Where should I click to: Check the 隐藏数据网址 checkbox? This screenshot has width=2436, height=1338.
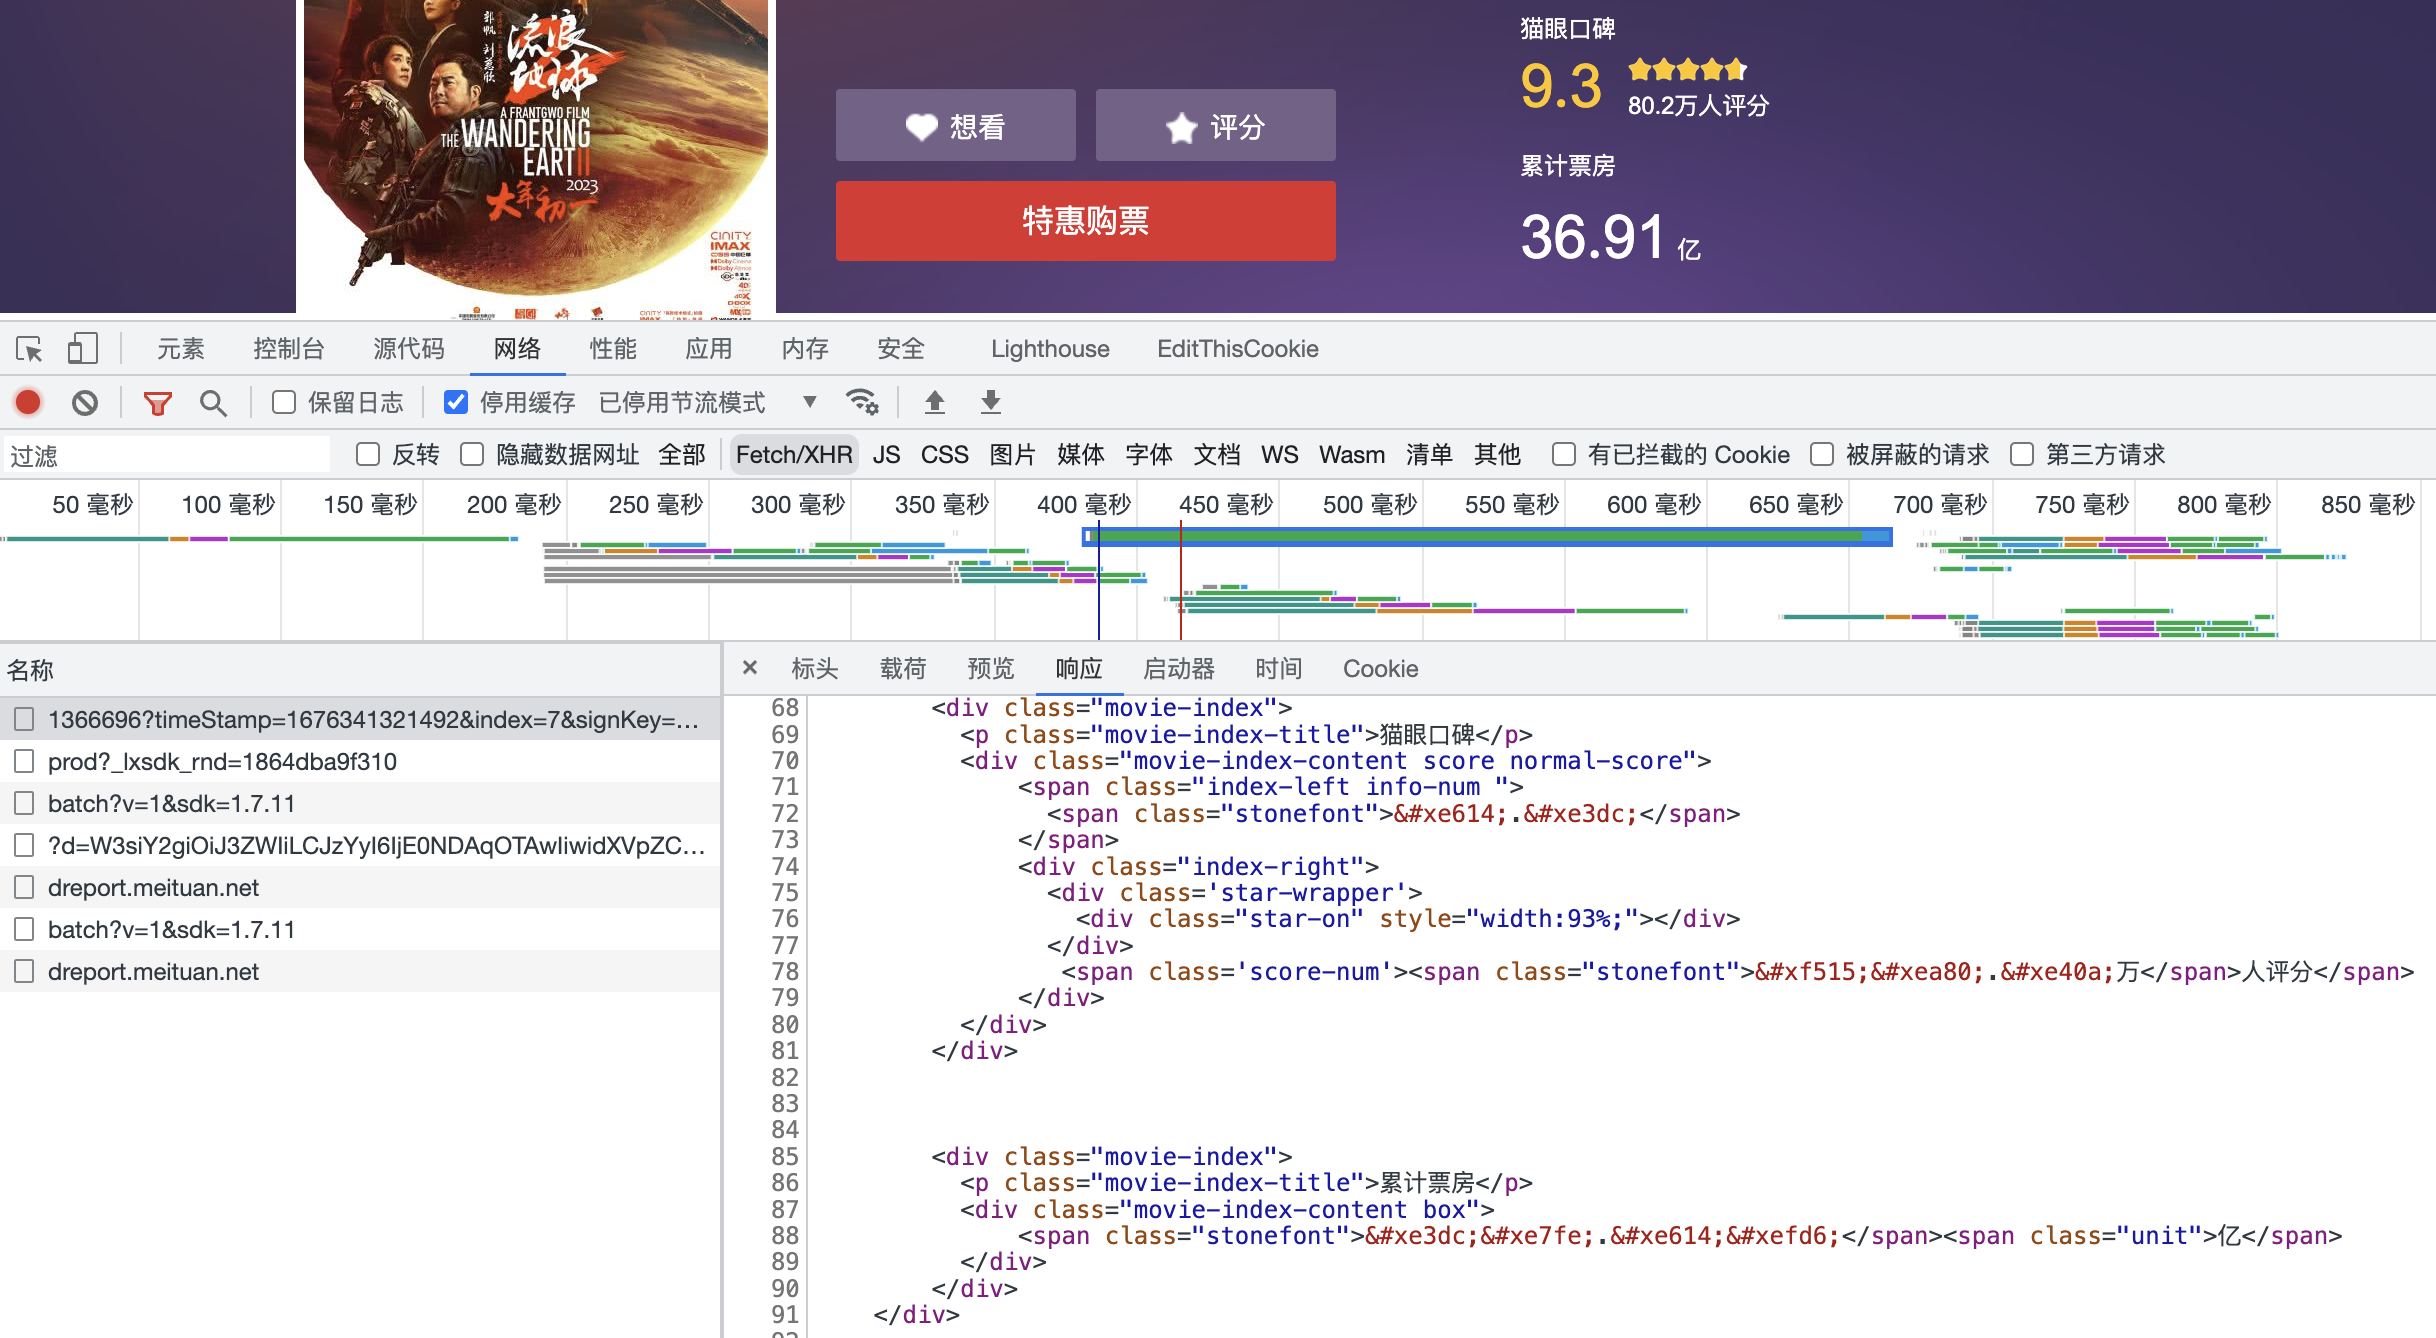(x=472, y=455)
